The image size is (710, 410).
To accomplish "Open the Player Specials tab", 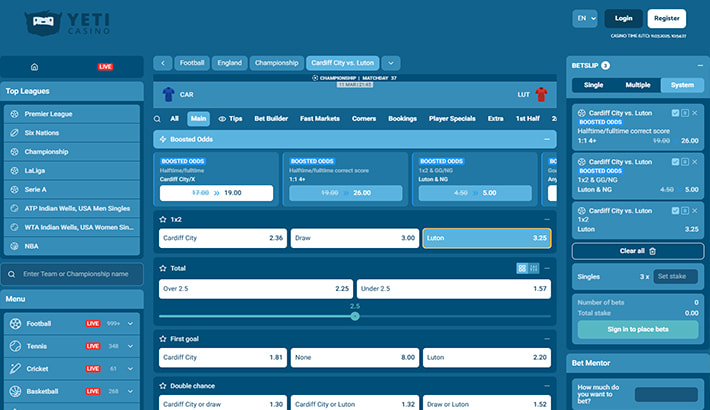I will pyautogui.click(x=452, y=119).
